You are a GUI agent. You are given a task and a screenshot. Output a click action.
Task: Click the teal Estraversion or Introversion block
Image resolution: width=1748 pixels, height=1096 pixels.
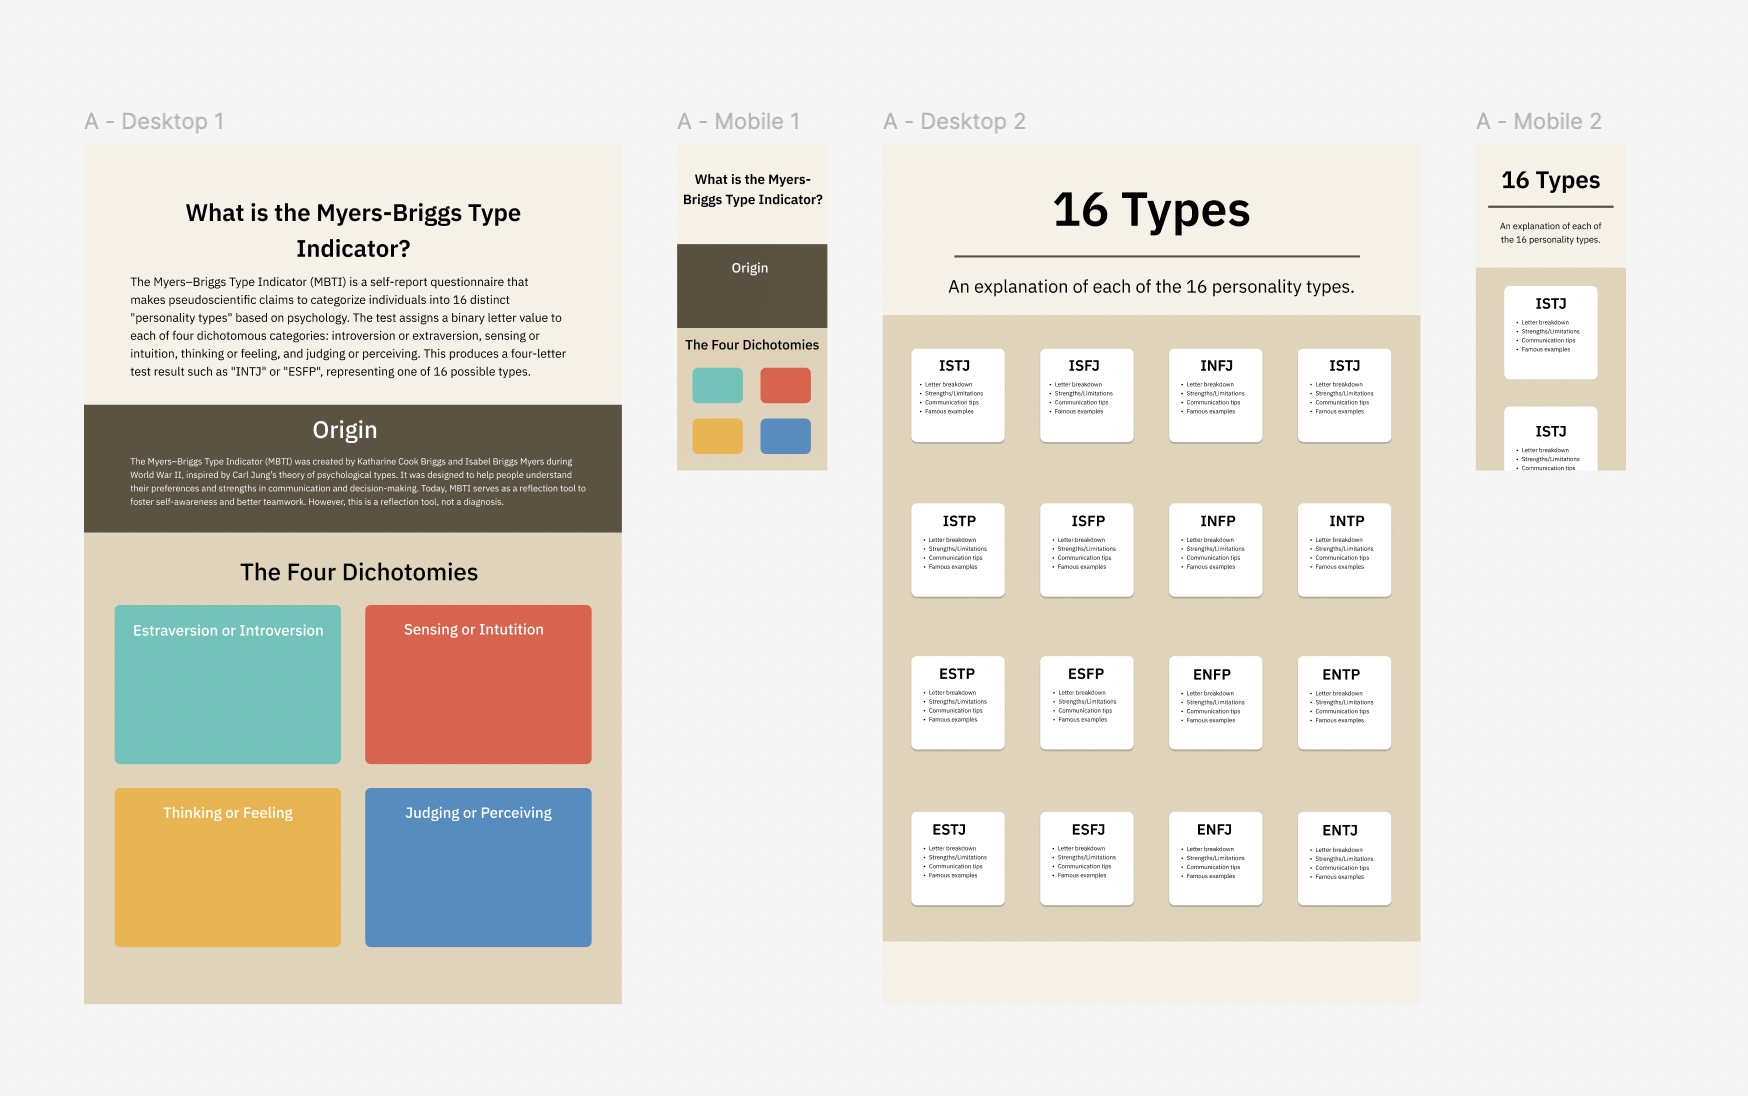tap(227, 684)
